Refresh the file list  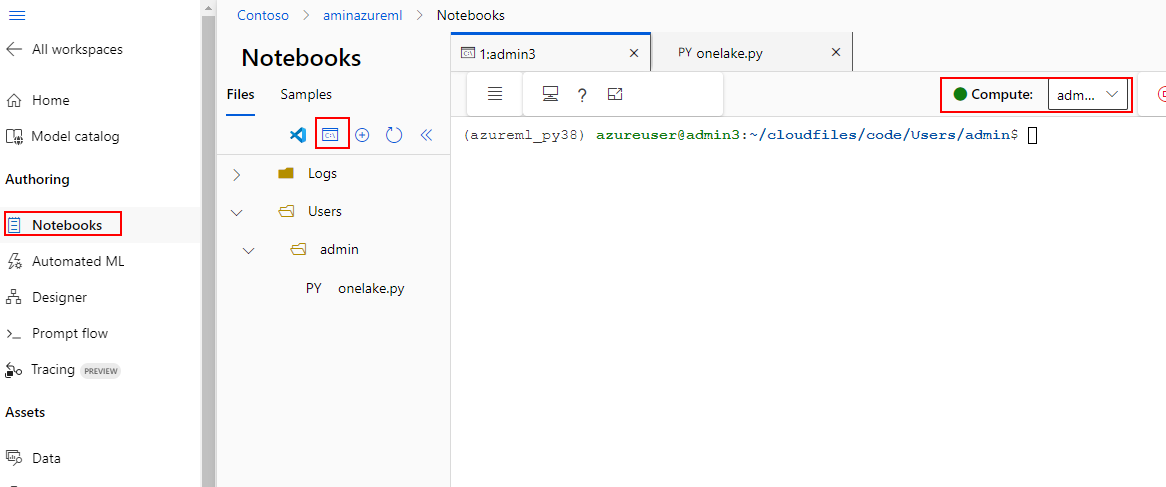pyautogui.click(x=394, y=135)
